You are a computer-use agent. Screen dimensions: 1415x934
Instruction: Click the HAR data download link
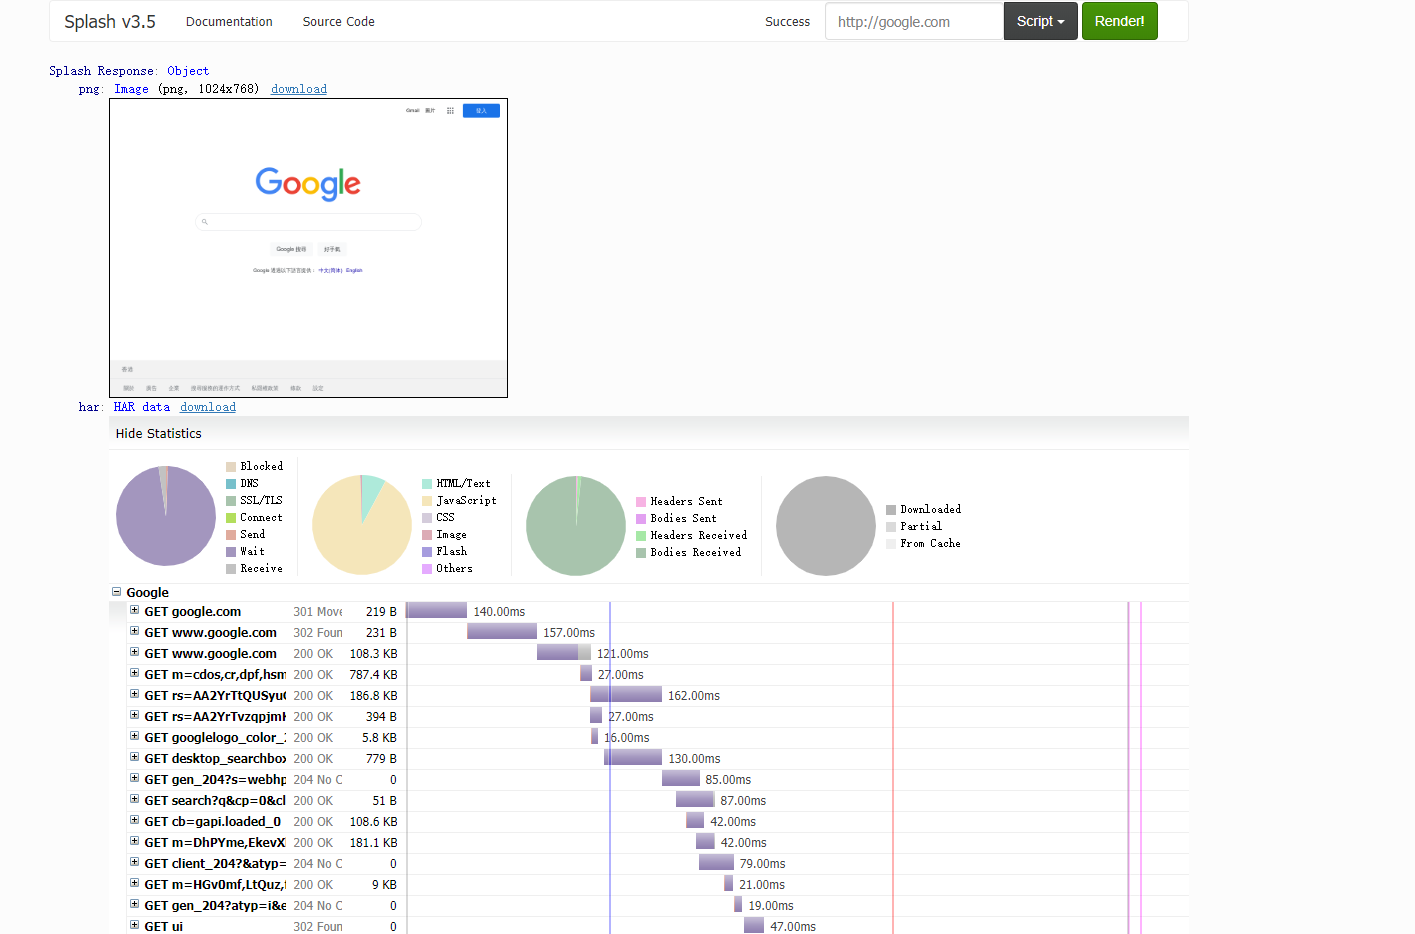coord(208,407)
